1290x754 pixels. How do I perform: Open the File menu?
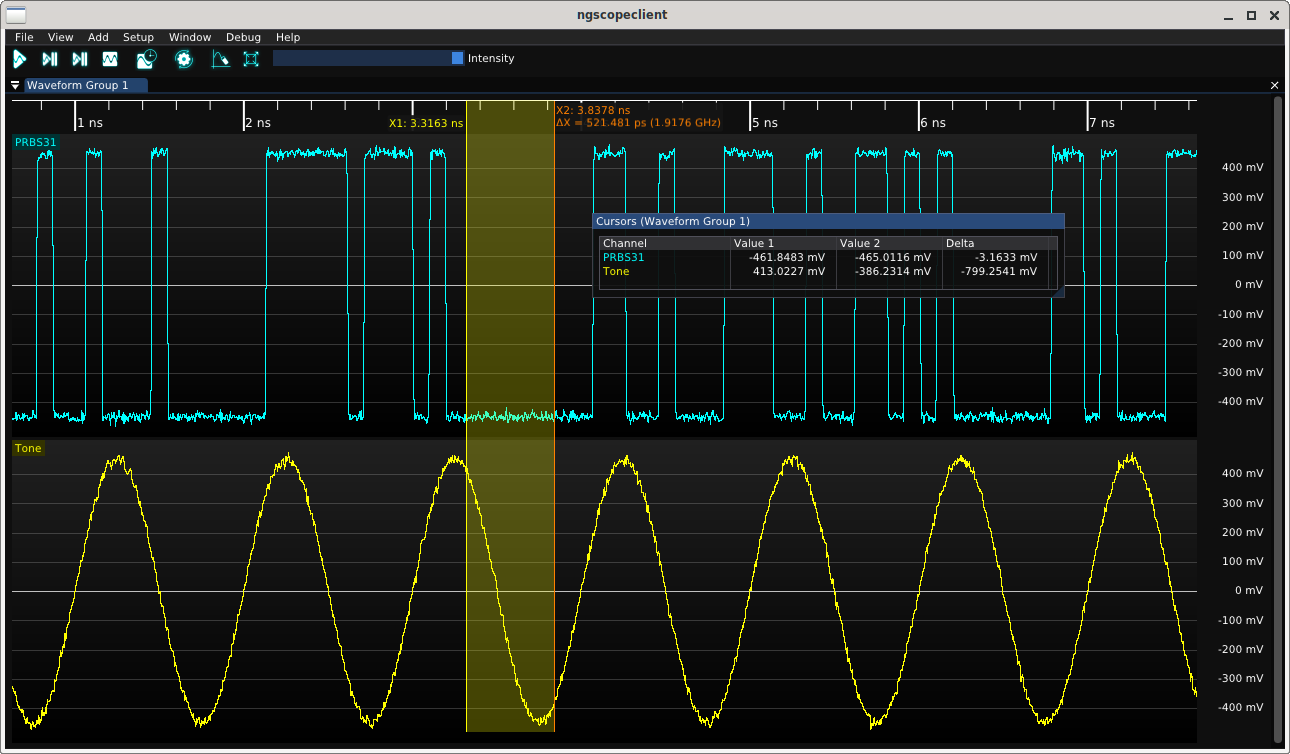pos(24,37)
